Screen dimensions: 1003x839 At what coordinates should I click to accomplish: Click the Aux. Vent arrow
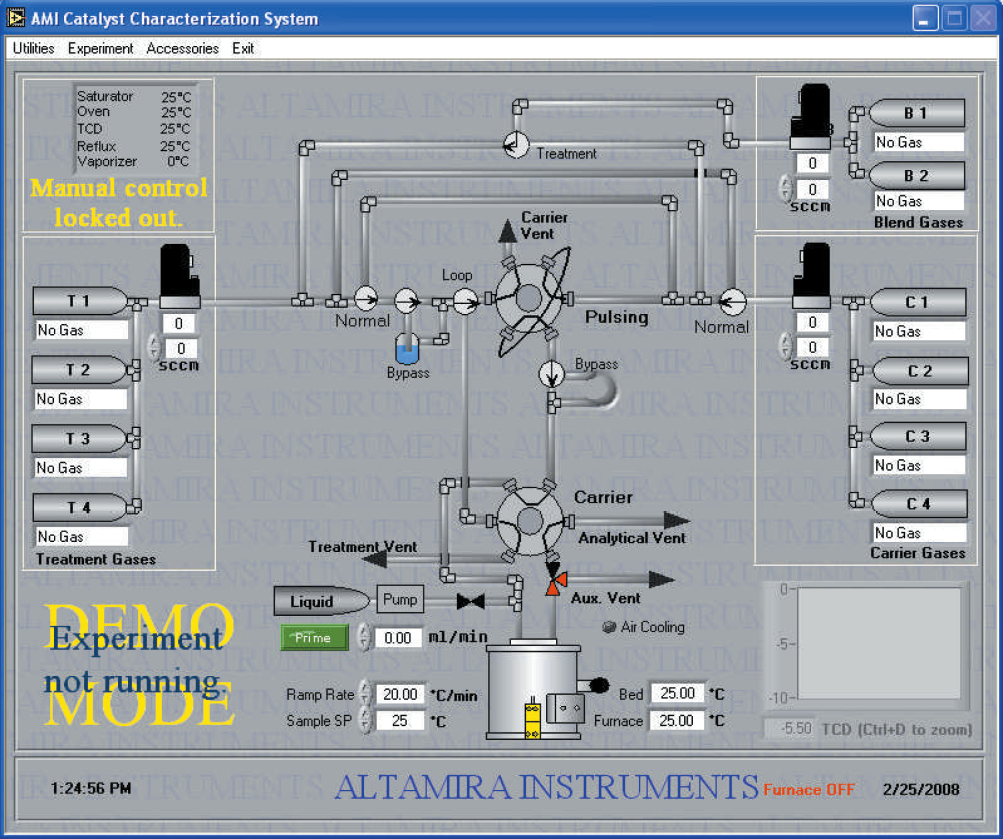661,580
